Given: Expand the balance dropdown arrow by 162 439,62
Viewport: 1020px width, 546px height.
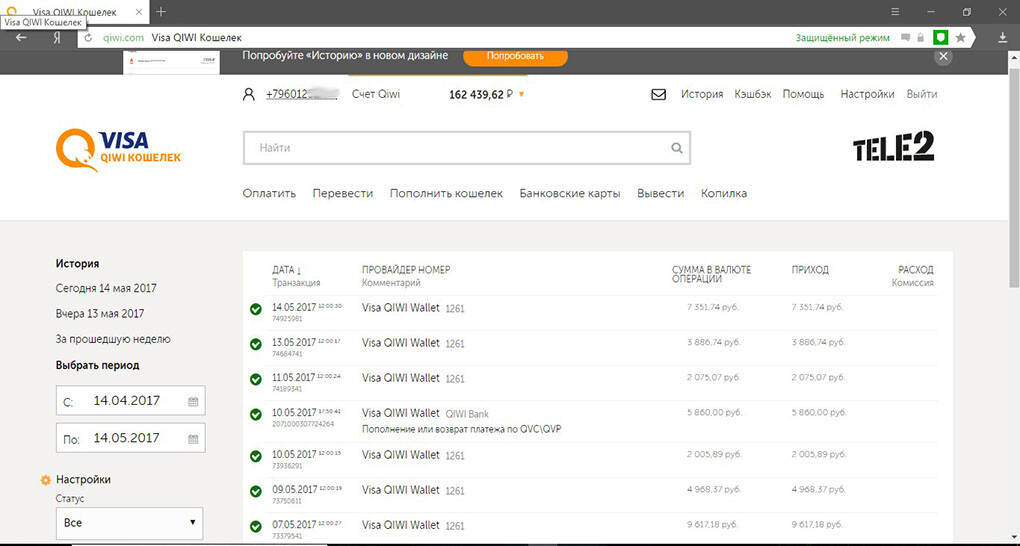Looking at the screenshot, I should (521, 95).
